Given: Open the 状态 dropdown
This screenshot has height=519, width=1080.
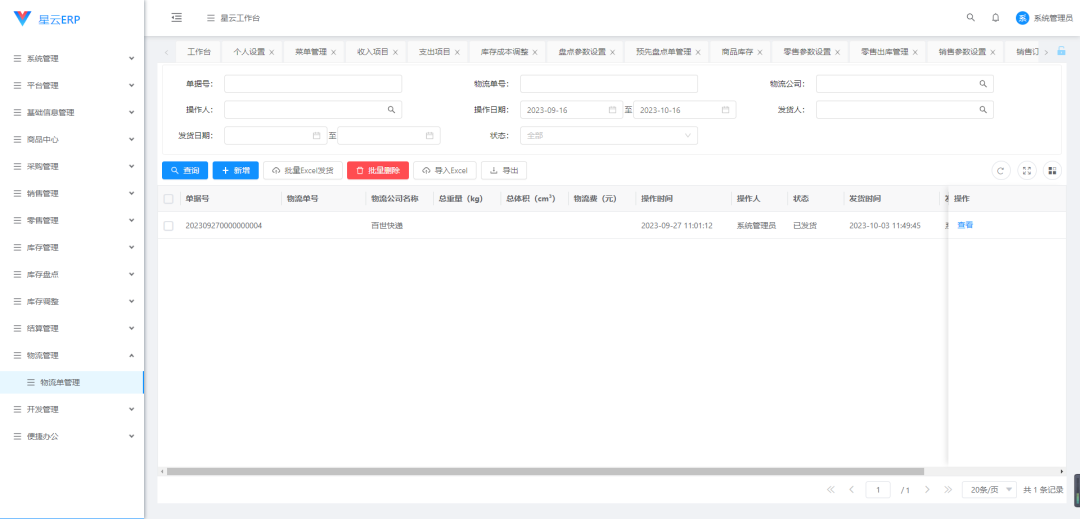Looking at the screenshot, I should click(x=608, y=135).
